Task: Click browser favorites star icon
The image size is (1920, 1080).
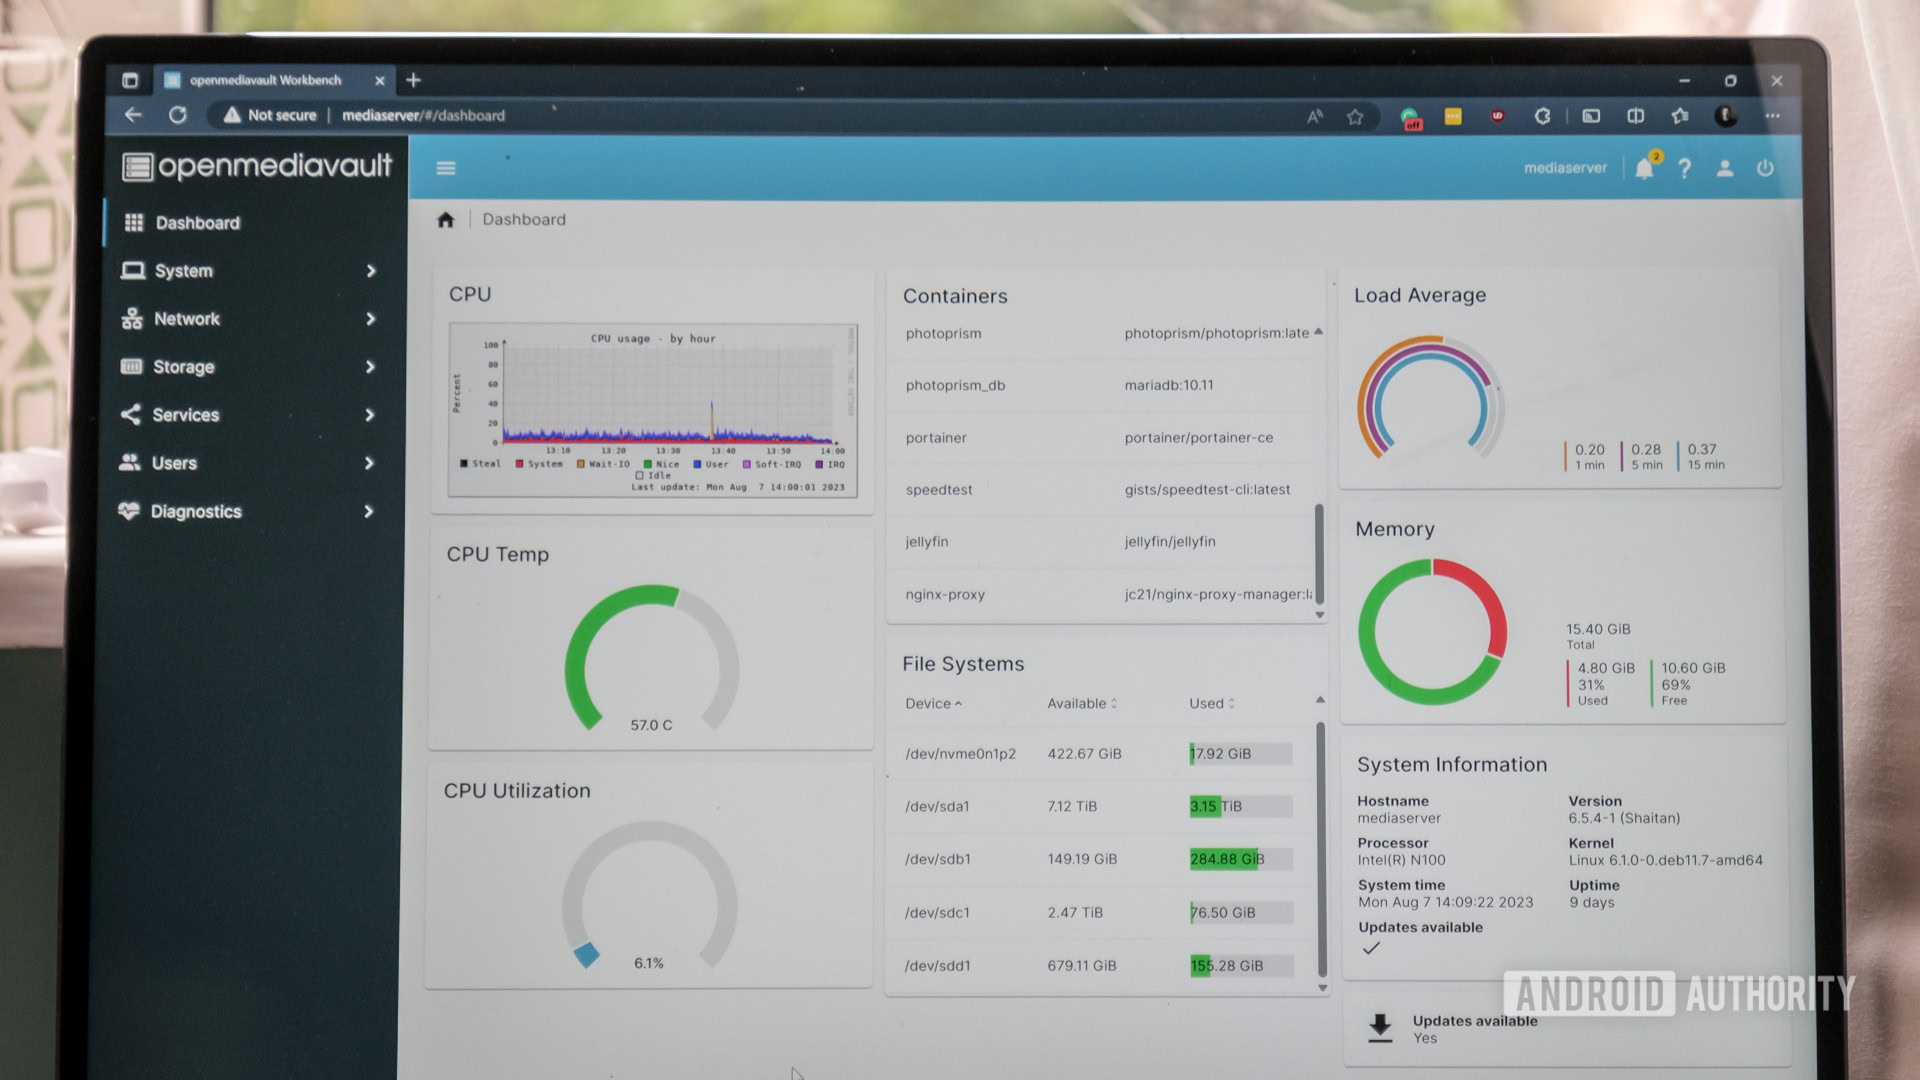Action: point(1355,116)
